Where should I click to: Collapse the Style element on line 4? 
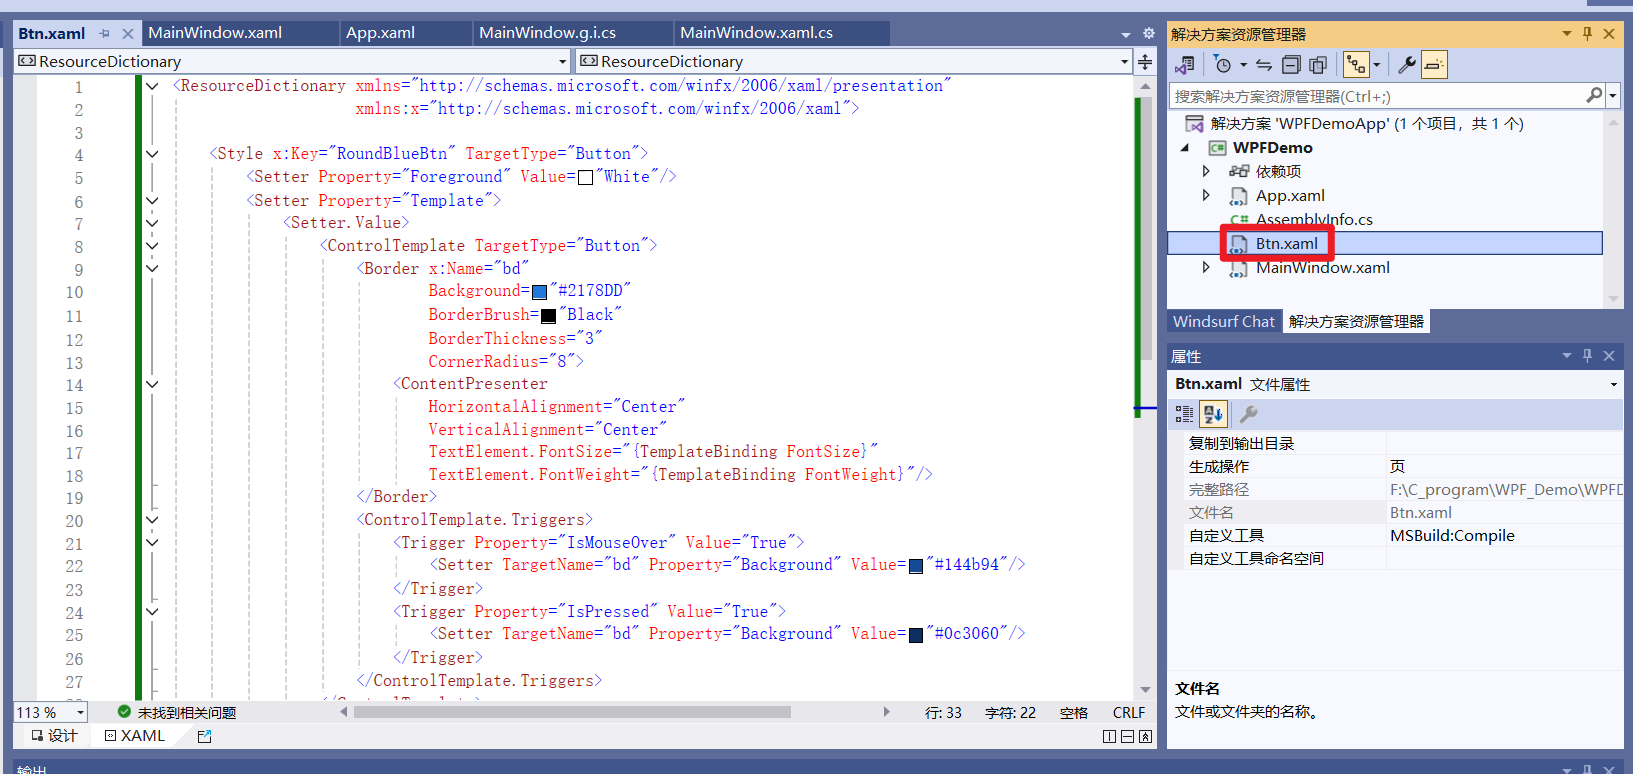[152, 154]
